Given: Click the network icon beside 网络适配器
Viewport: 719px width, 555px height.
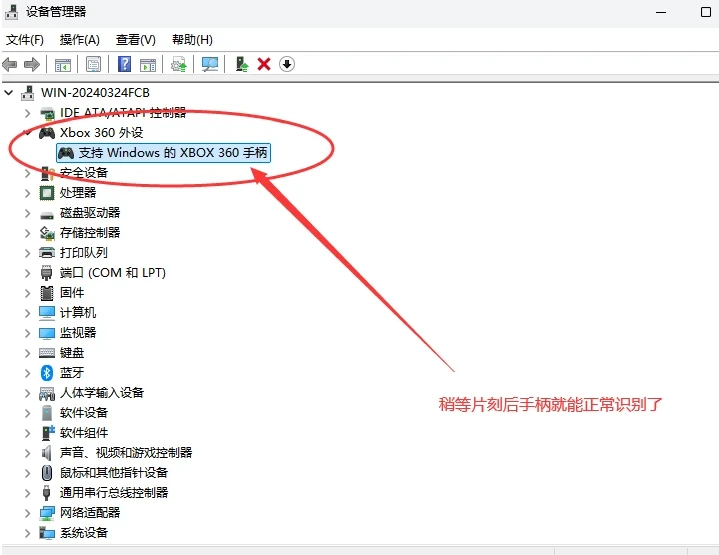Looking at the screenshot, I should [x=47, y=513].
